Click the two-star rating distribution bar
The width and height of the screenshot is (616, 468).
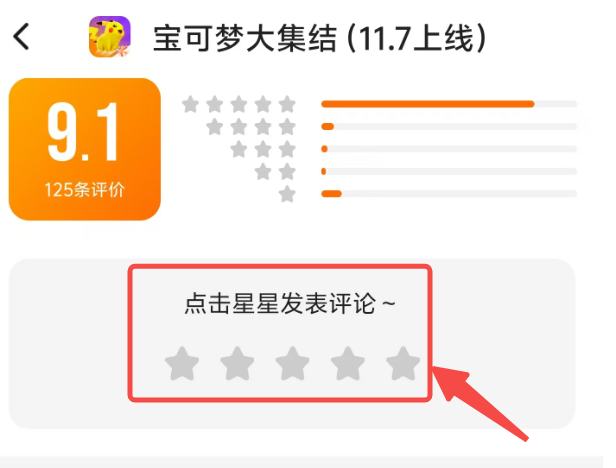pos(449,171)
